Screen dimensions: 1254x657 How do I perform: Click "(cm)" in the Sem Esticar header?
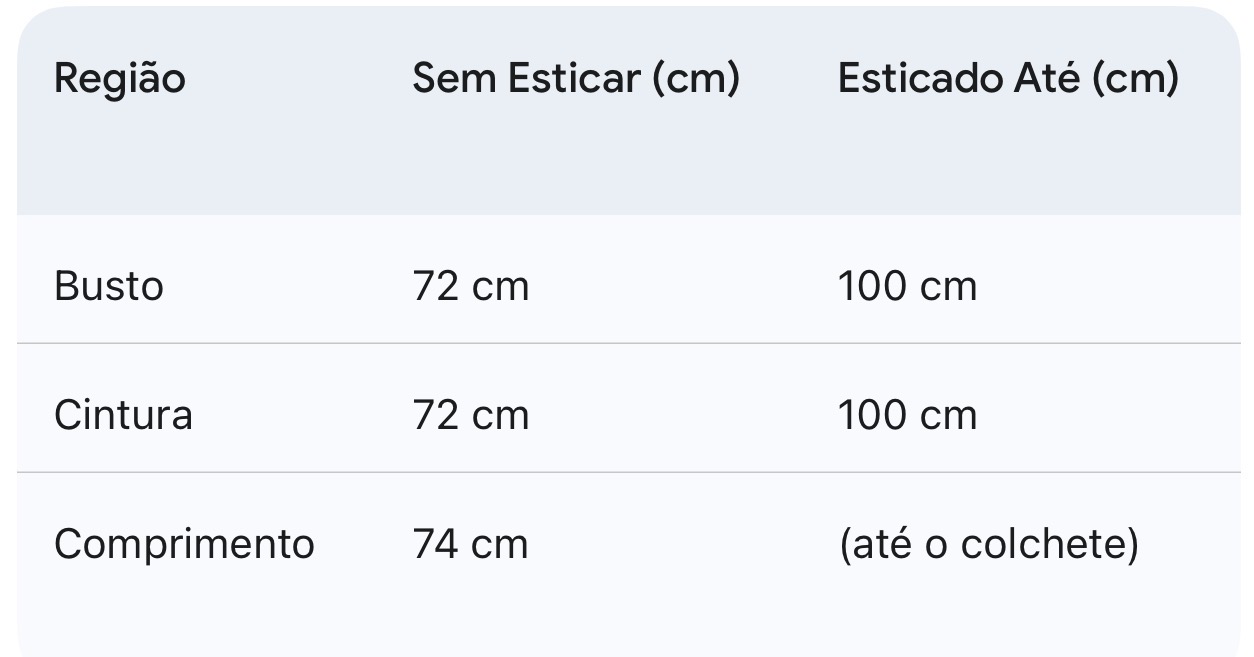(696, 78)
